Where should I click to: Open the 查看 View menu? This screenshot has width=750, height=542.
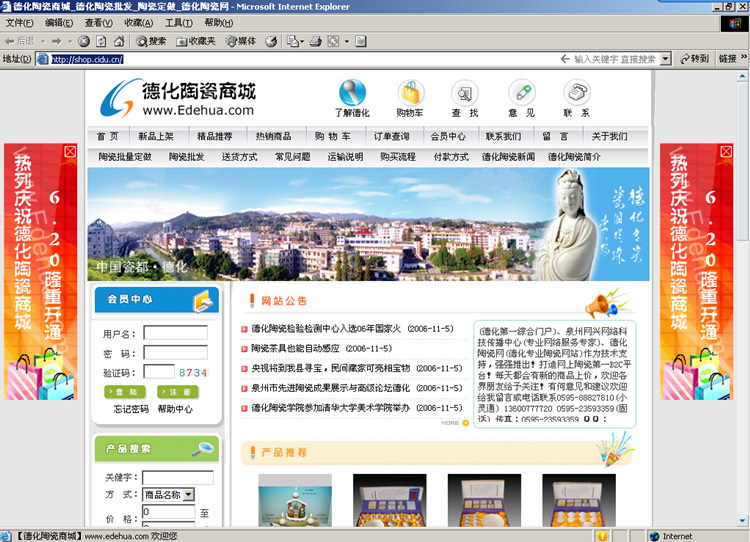point(99,23)
